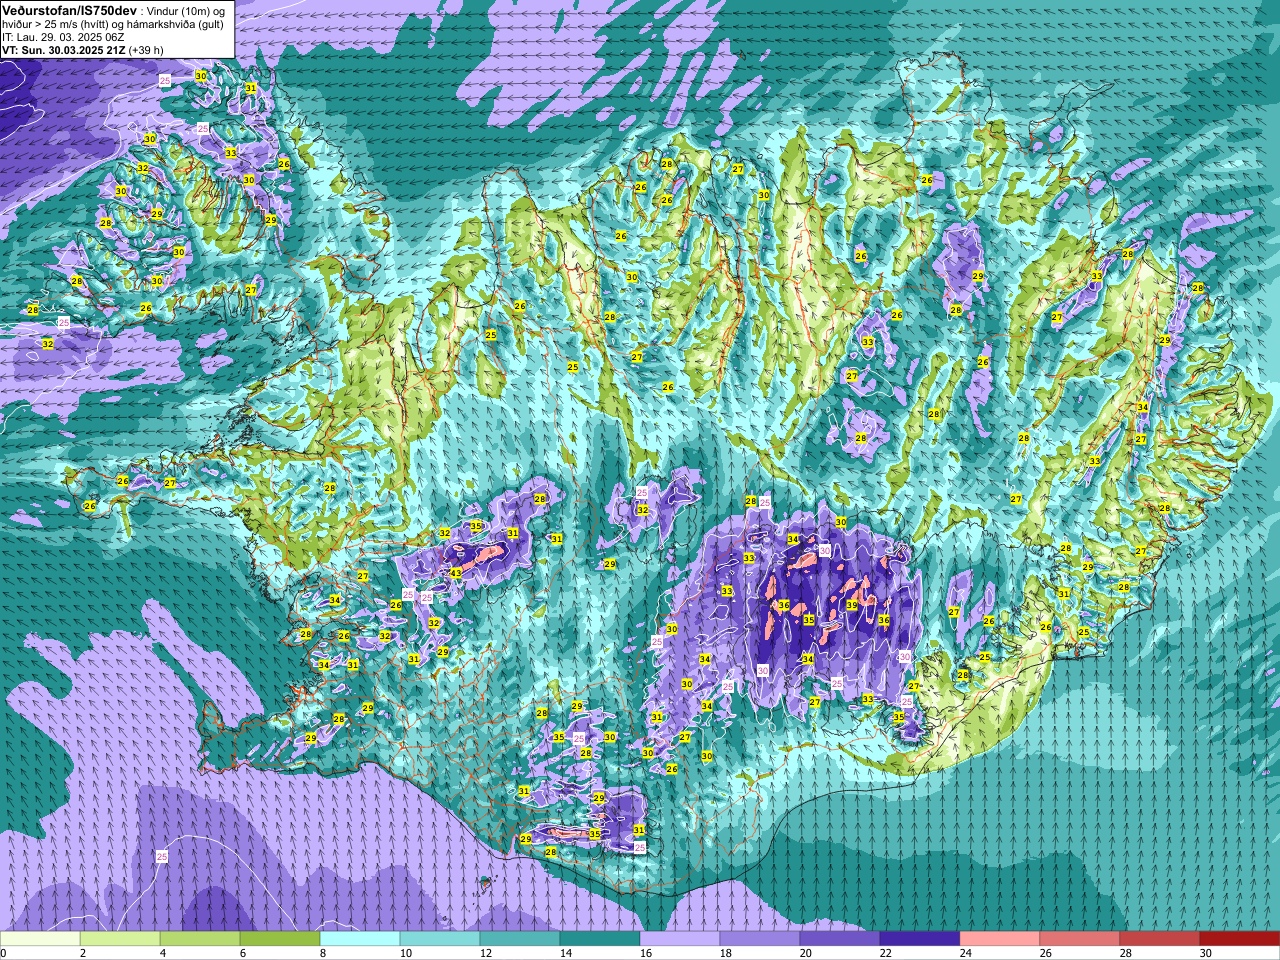The image size is (1280, 960).
Task: Click the 'IT: Lau. 29. 03. 2025 06Z' line
Action: [62, 36]
